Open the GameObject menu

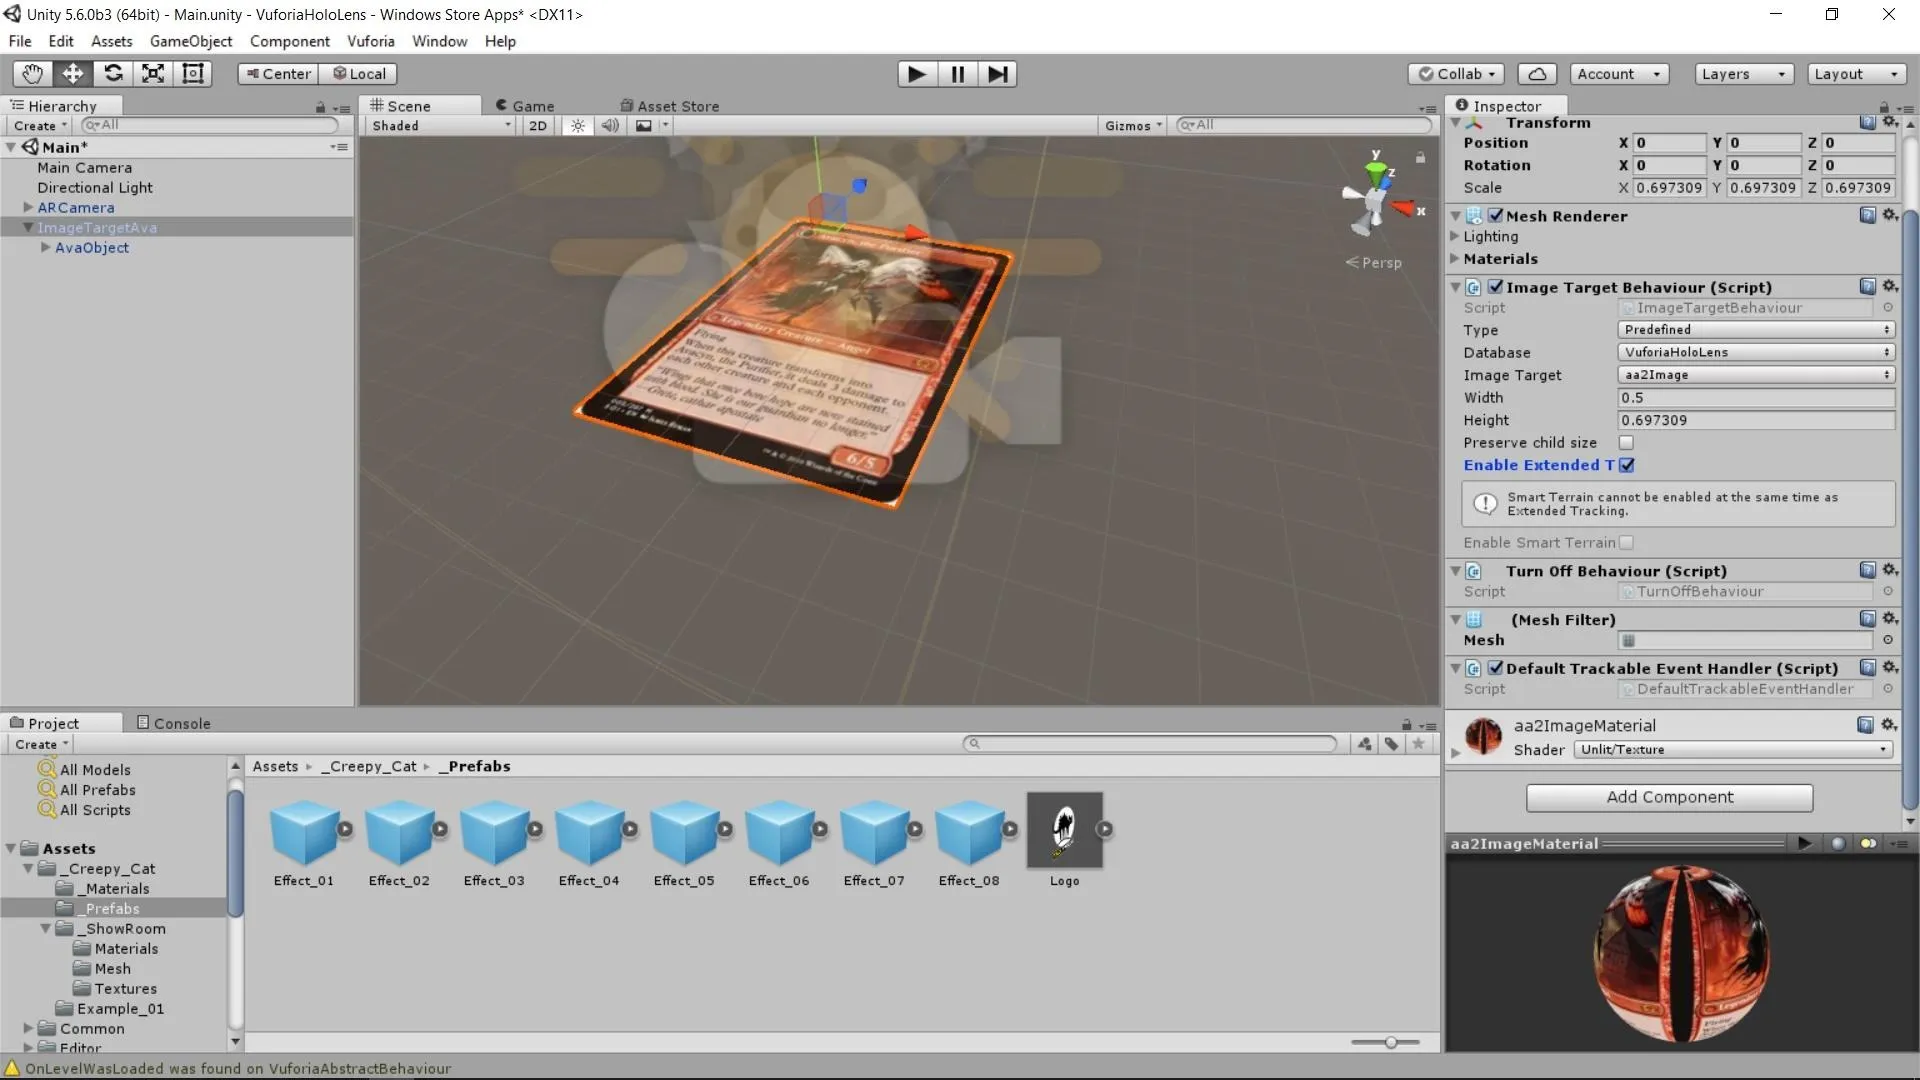click(x=191, y=41)
